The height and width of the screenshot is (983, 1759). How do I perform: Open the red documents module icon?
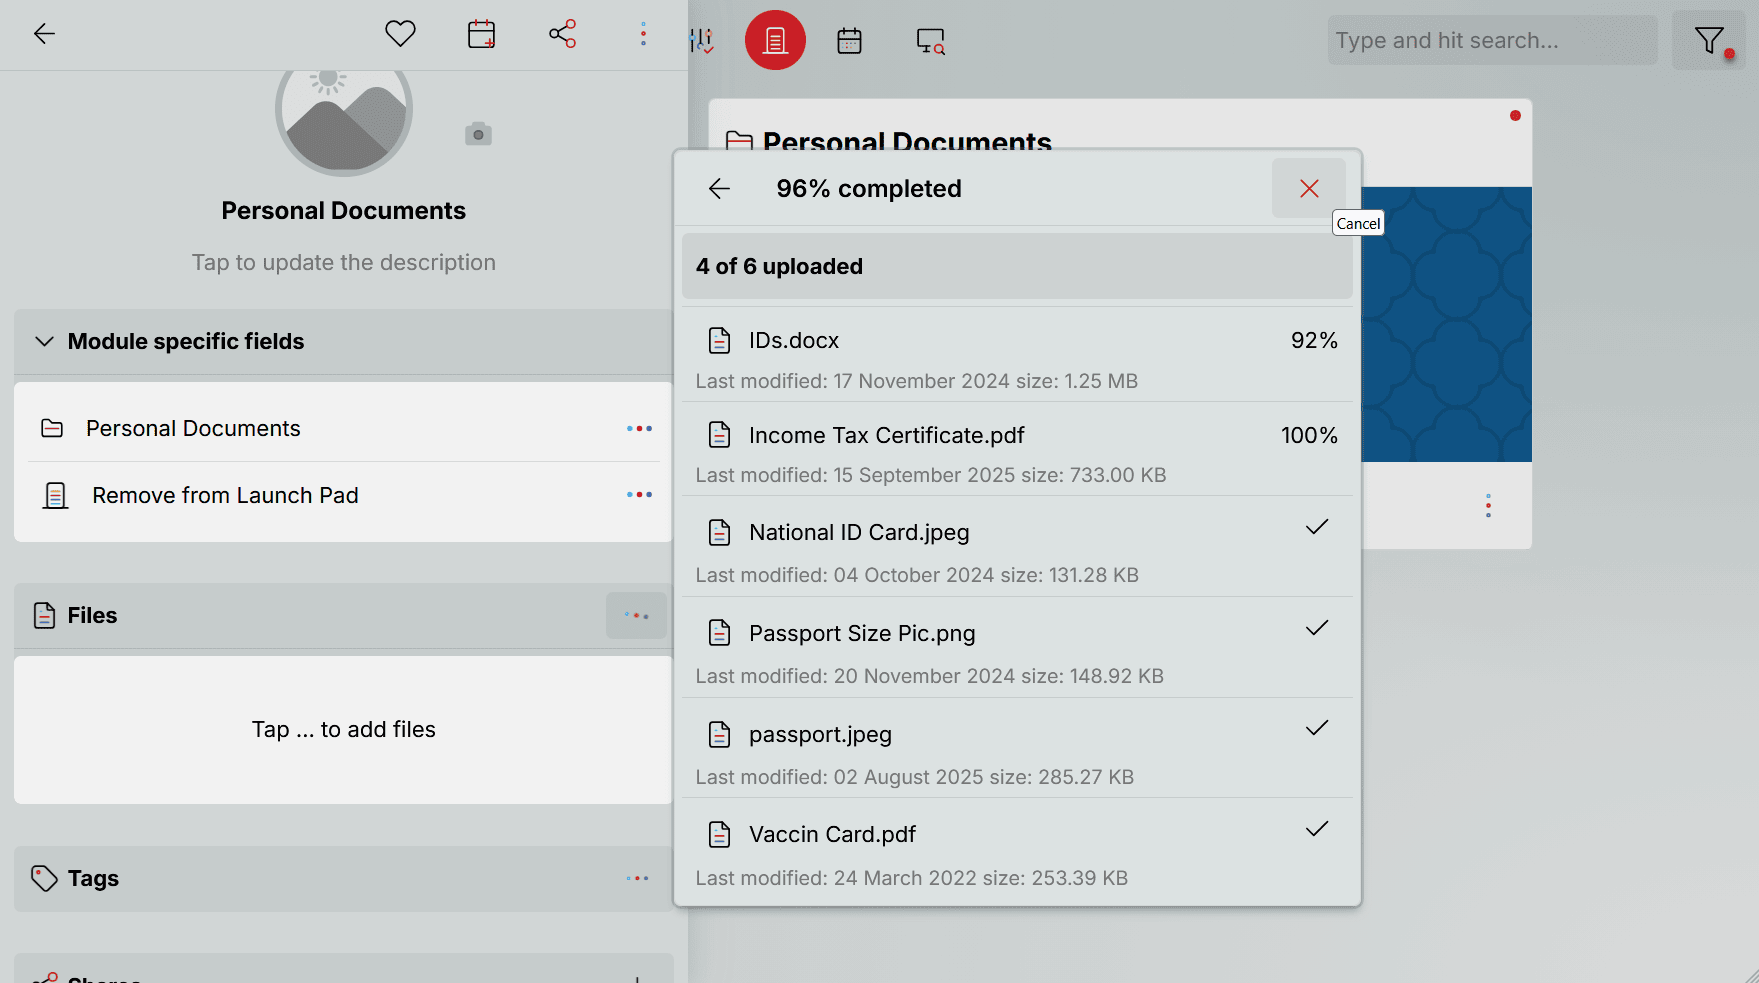pos(775,40)
